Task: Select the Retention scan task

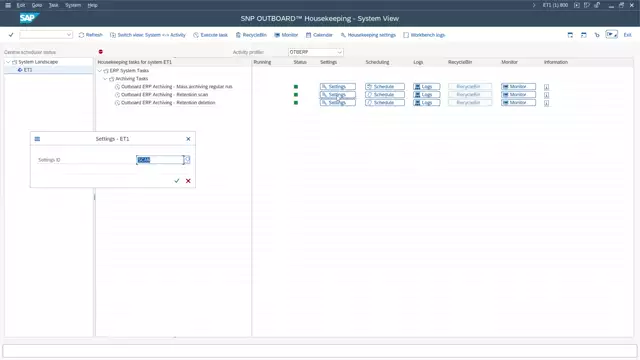Action: coord(164,95)
